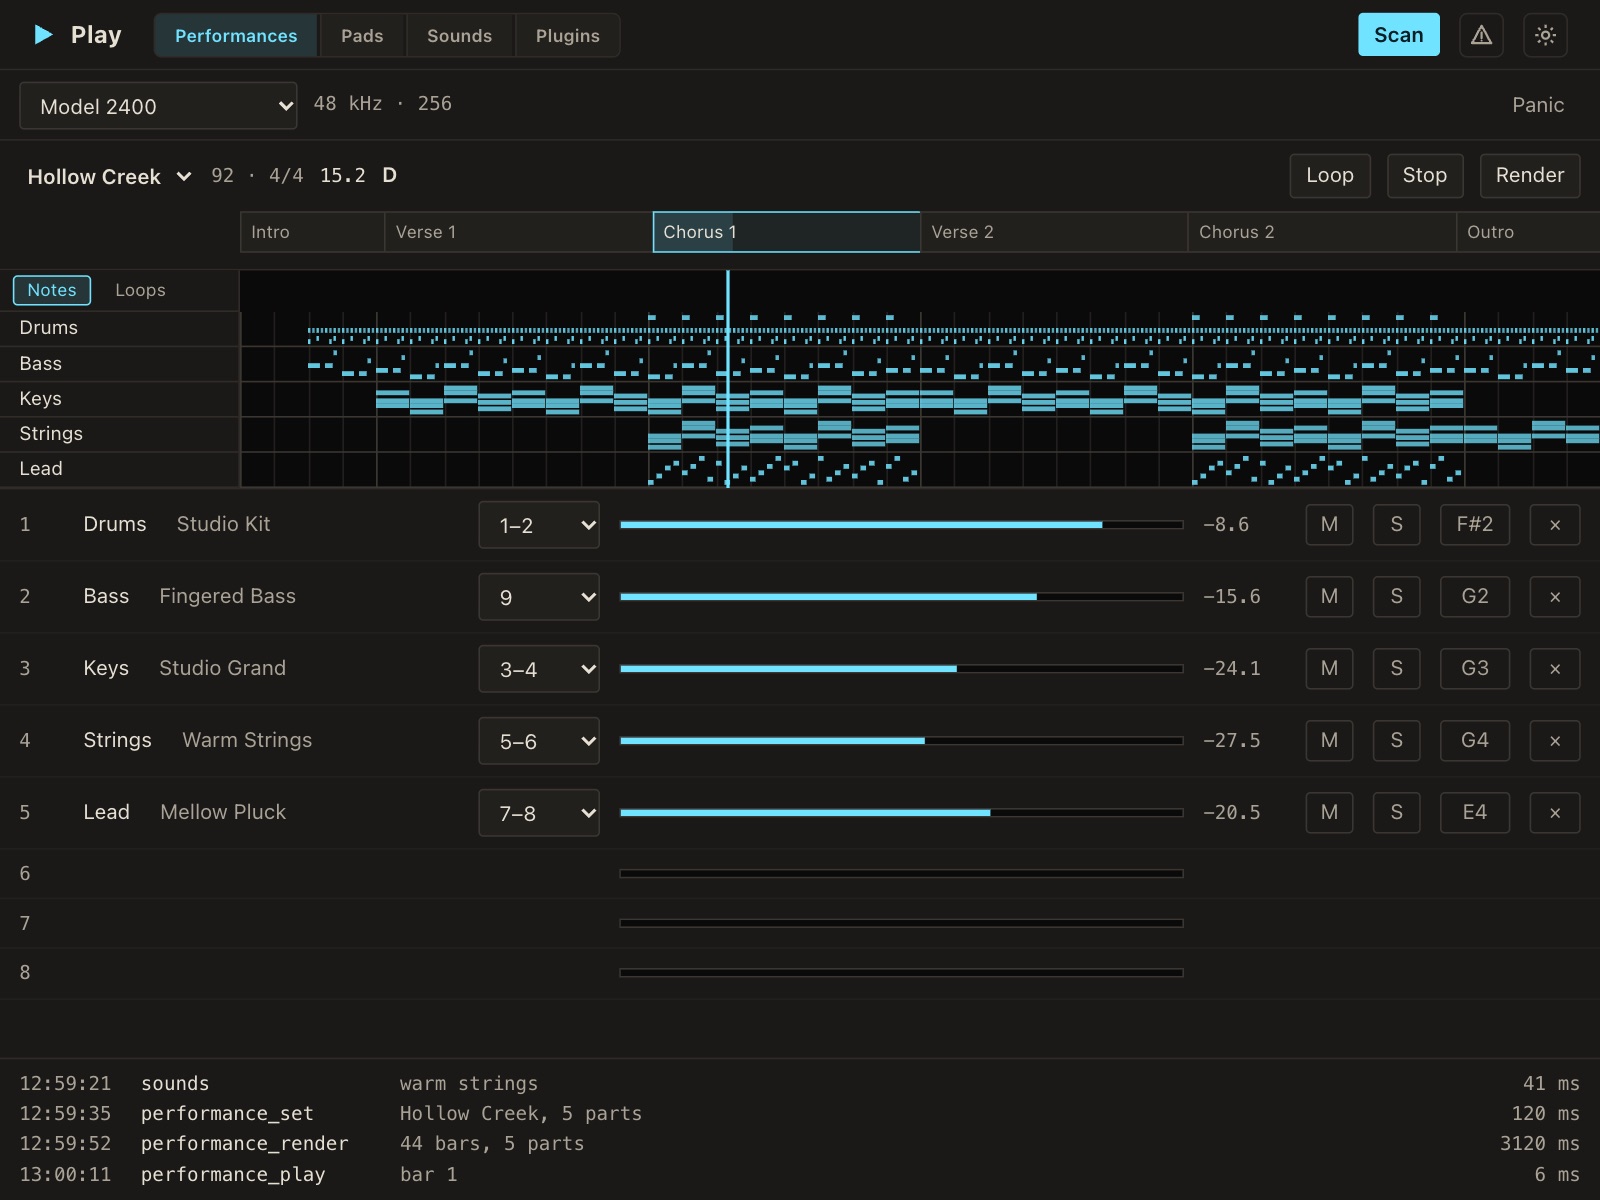Open the Model 2400 device dropdown
This screenshot has width=1600, height=1200.
(x=158, y=106)
